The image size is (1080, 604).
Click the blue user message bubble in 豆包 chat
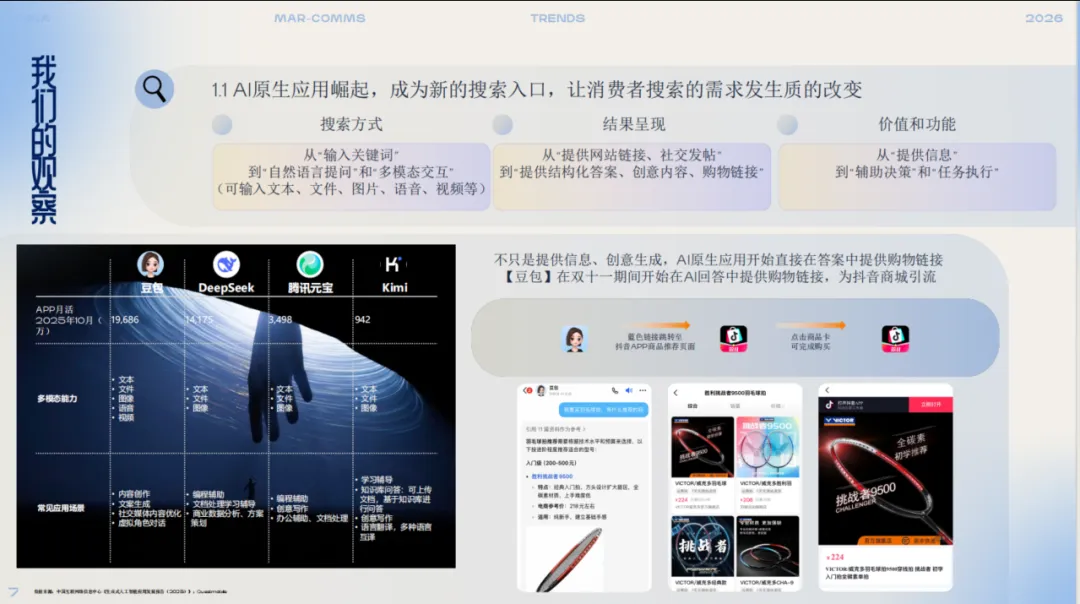click(x=603, y=410)
